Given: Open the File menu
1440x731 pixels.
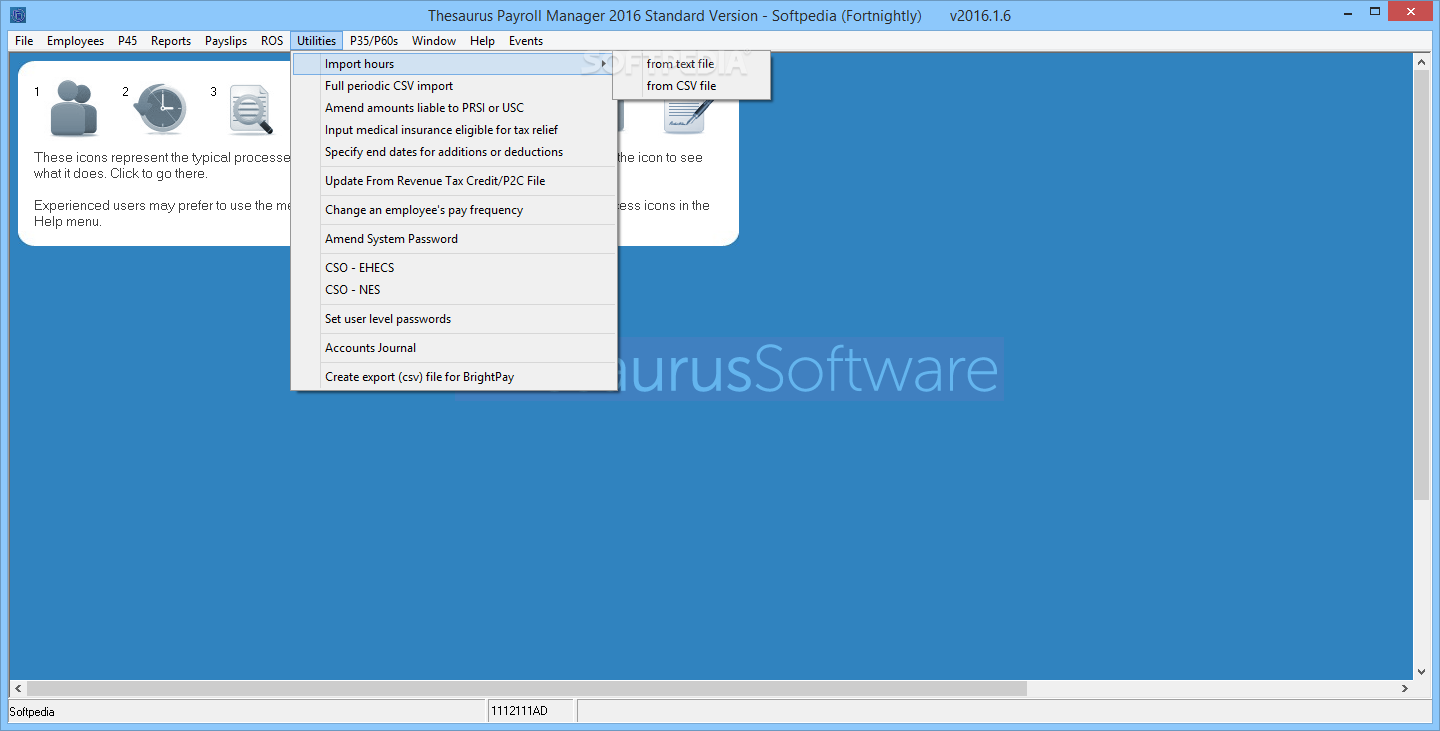Looking at the screenshot, I should coord(24,41).
